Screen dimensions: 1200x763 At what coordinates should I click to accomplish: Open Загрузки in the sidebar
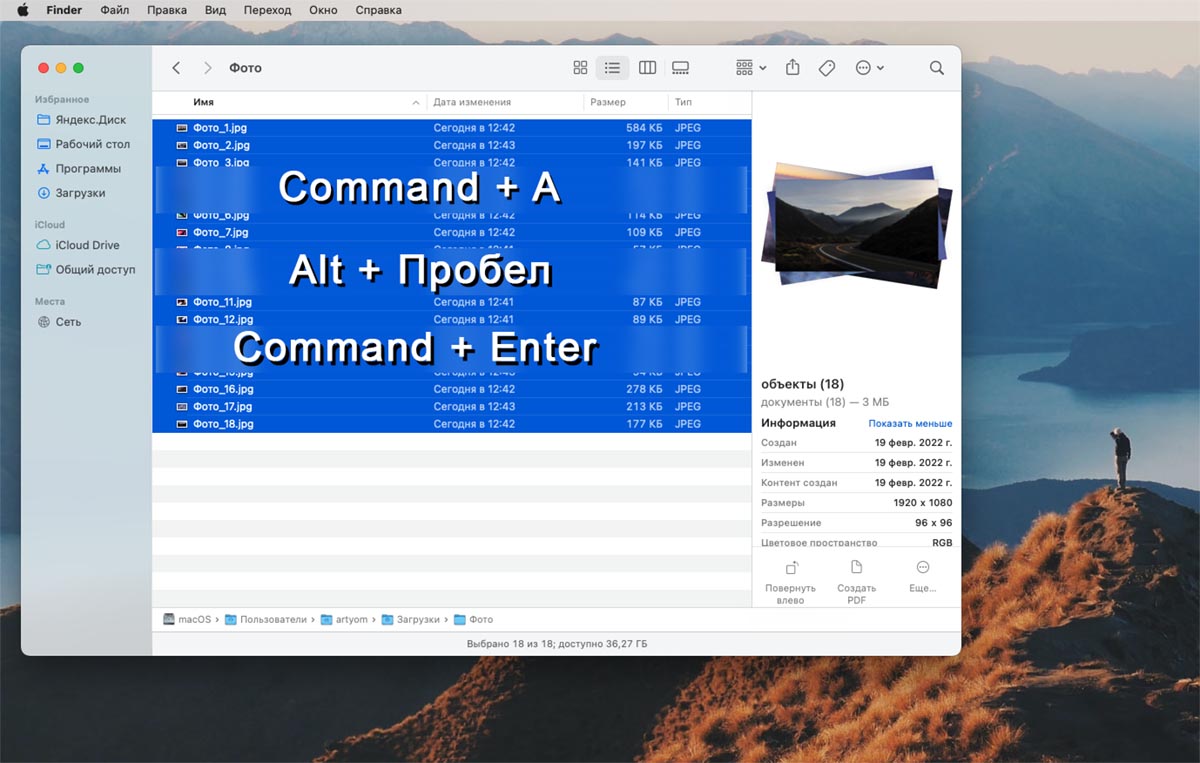80,193
